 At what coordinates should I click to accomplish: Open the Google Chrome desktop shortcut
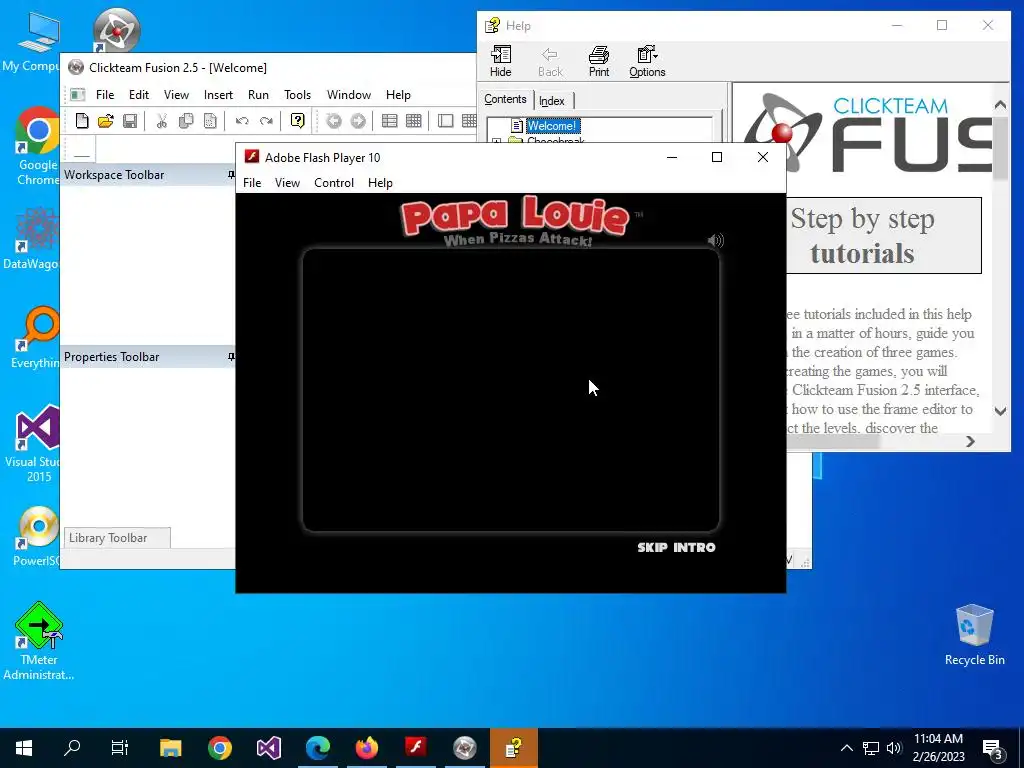point(38,146)
